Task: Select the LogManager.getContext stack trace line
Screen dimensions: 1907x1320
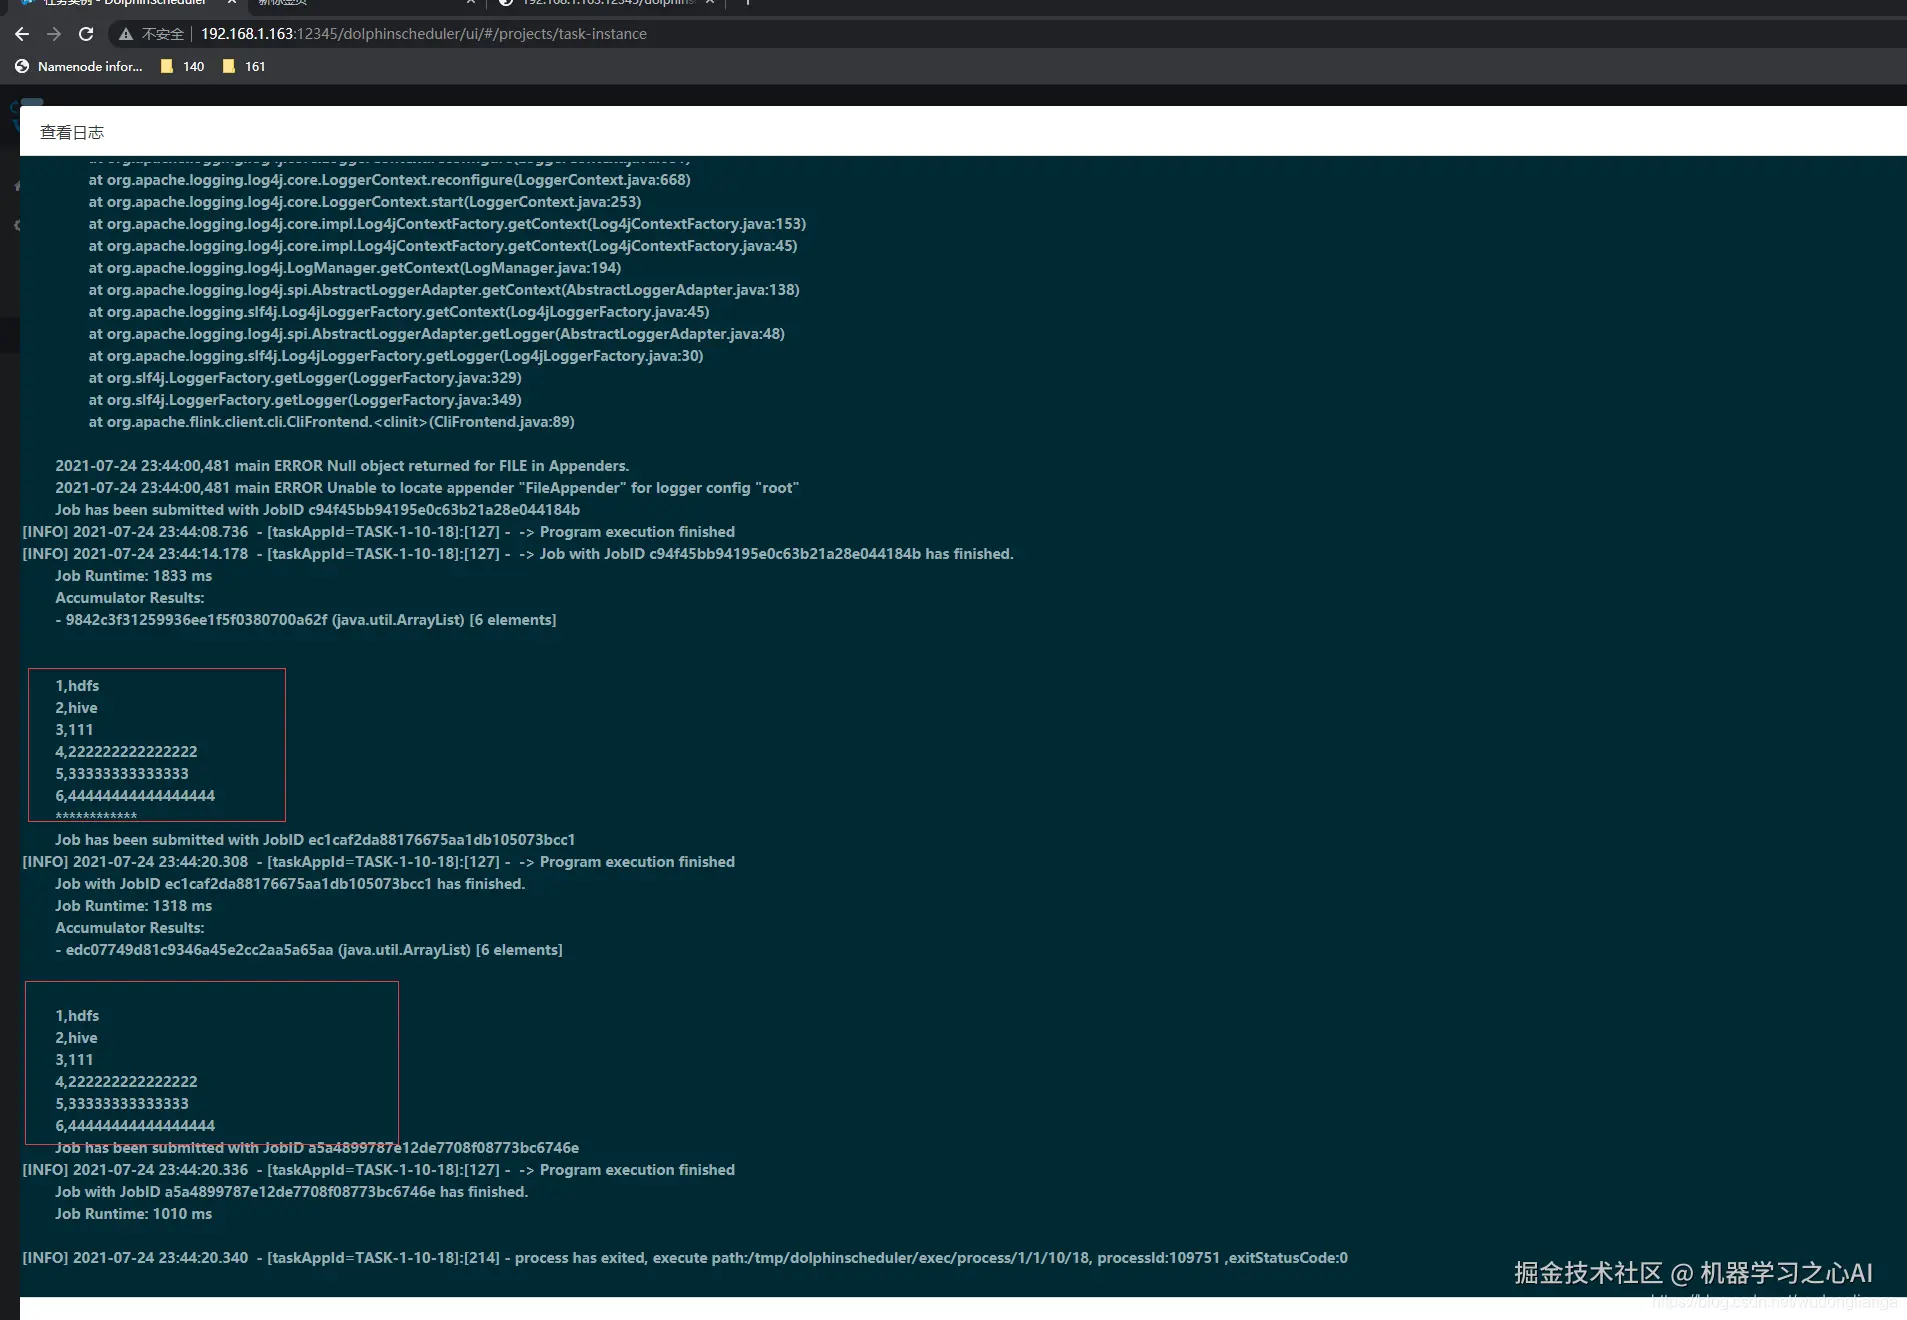Action: (x=355, y=268)
